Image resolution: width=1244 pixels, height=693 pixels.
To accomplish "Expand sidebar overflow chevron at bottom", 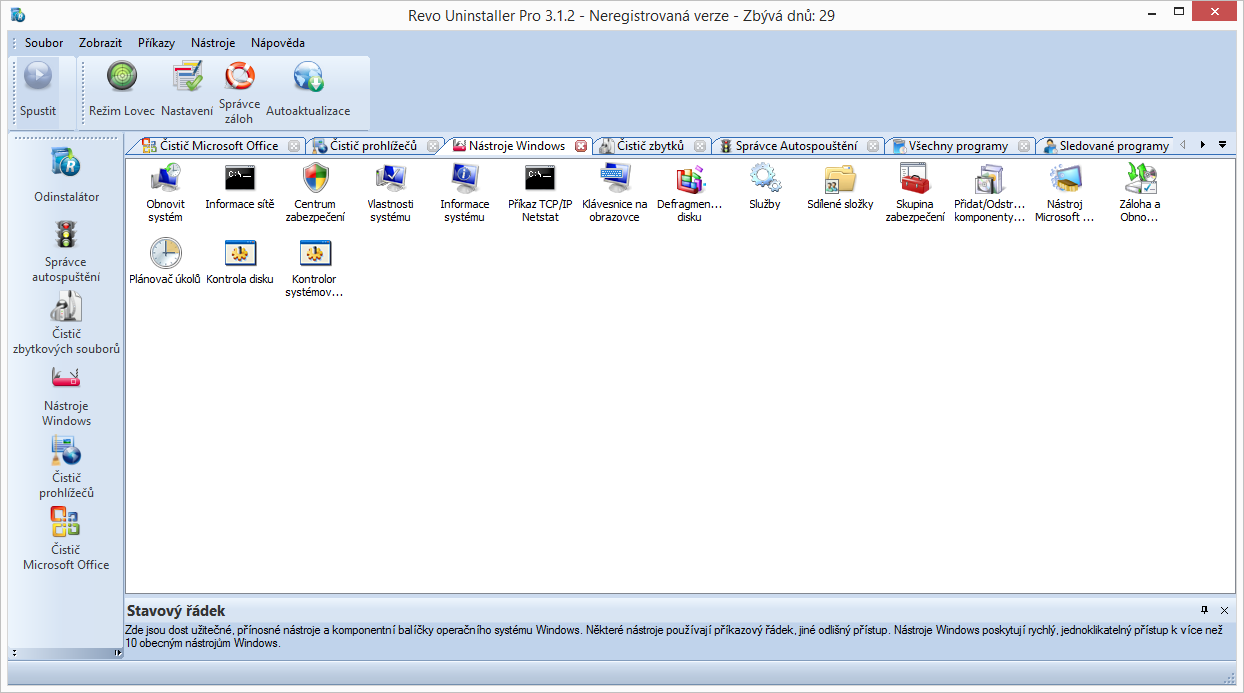I will 14,653.
